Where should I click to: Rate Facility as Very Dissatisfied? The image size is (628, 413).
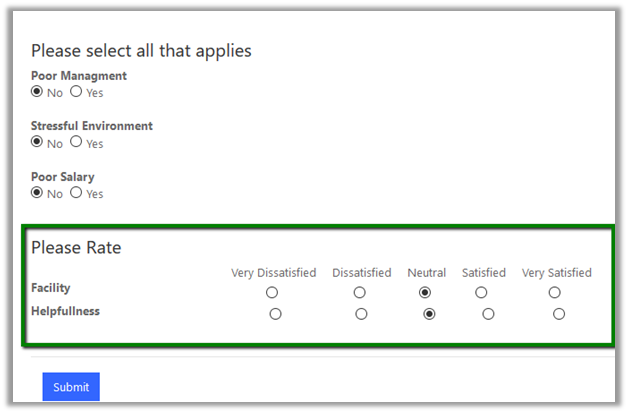tap(272, 293)
